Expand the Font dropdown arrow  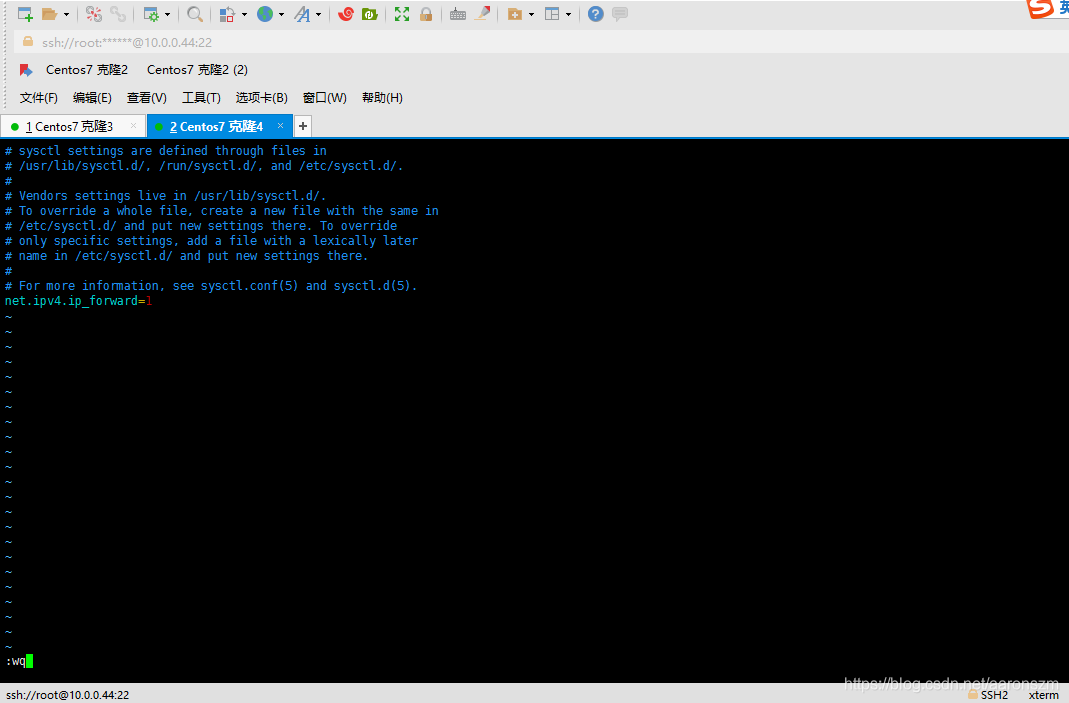(x=318, y=14)
